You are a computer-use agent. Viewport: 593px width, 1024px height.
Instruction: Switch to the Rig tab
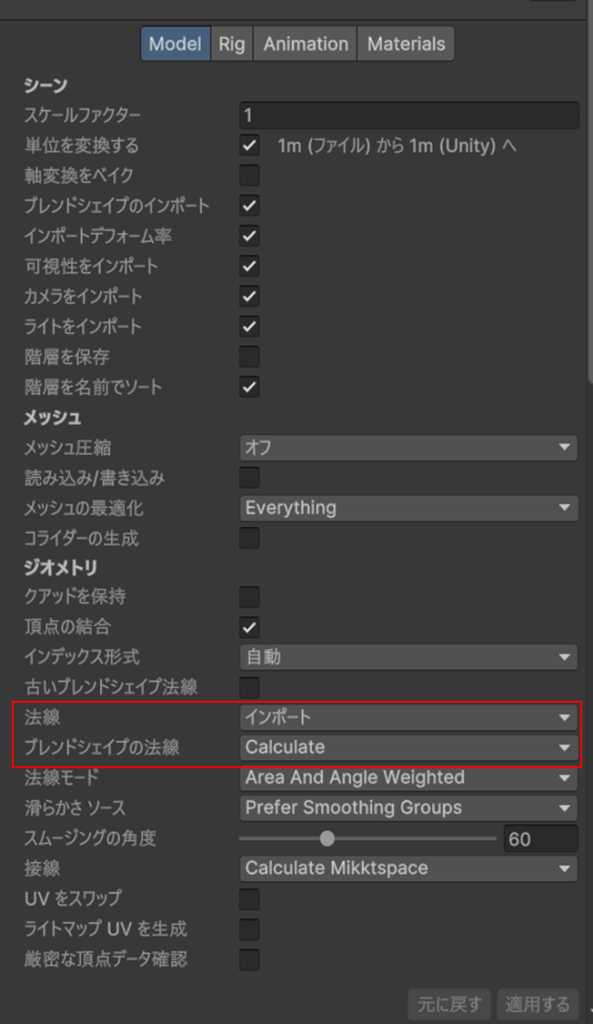click(x=232, y=44)
